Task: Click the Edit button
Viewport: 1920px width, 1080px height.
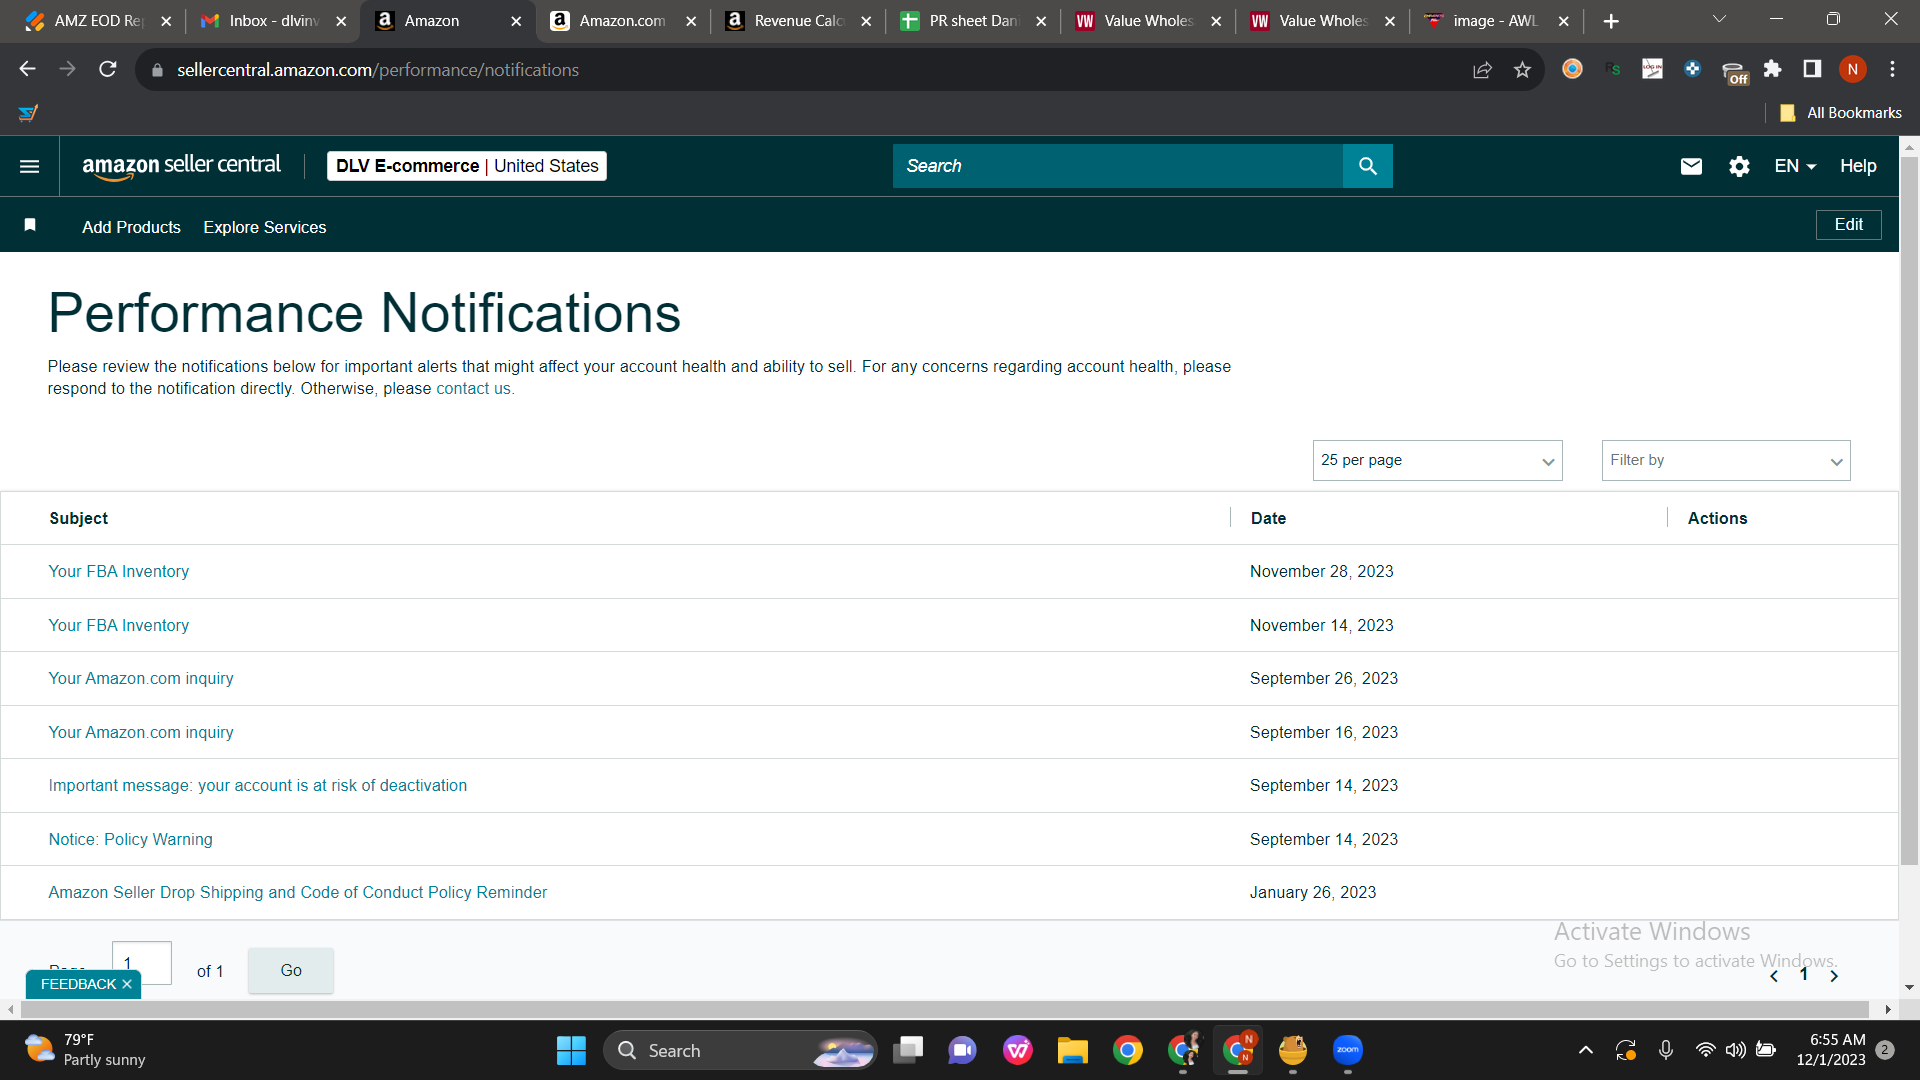Action: 1848,225
